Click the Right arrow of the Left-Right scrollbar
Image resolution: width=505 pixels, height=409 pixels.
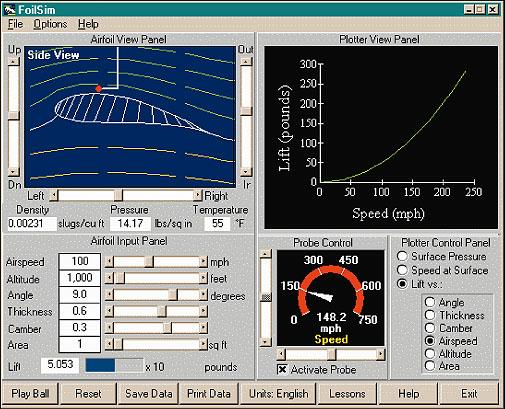pyautogui.click(x=198, y=195)
